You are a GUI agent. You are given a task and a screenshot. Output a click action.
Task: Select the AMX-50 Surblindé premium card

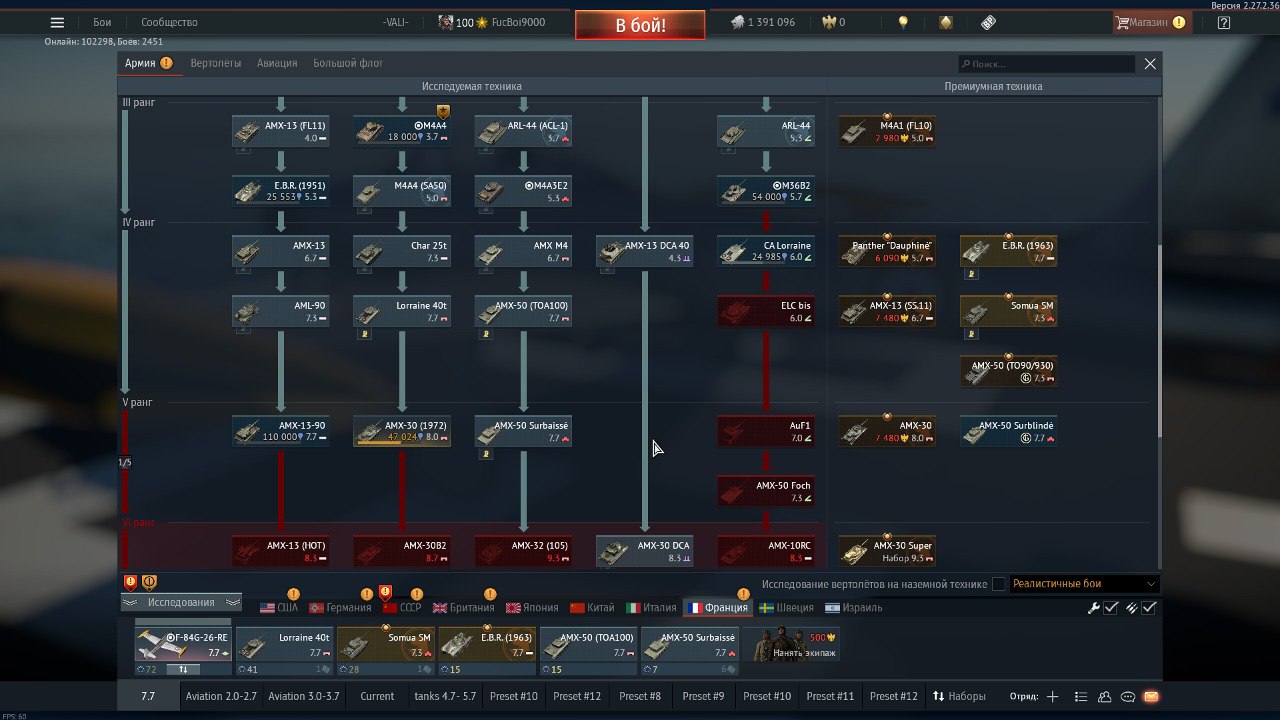tap(1008, 431)
